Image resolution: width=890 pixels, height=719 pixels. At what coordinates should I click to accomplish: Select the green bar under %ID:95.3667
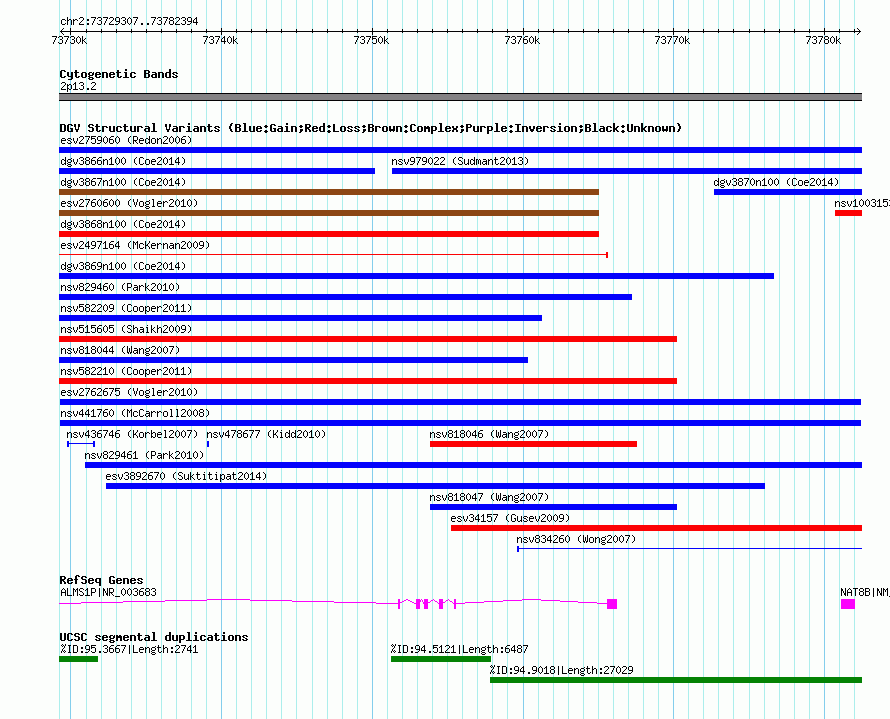(x=78, y=659)
